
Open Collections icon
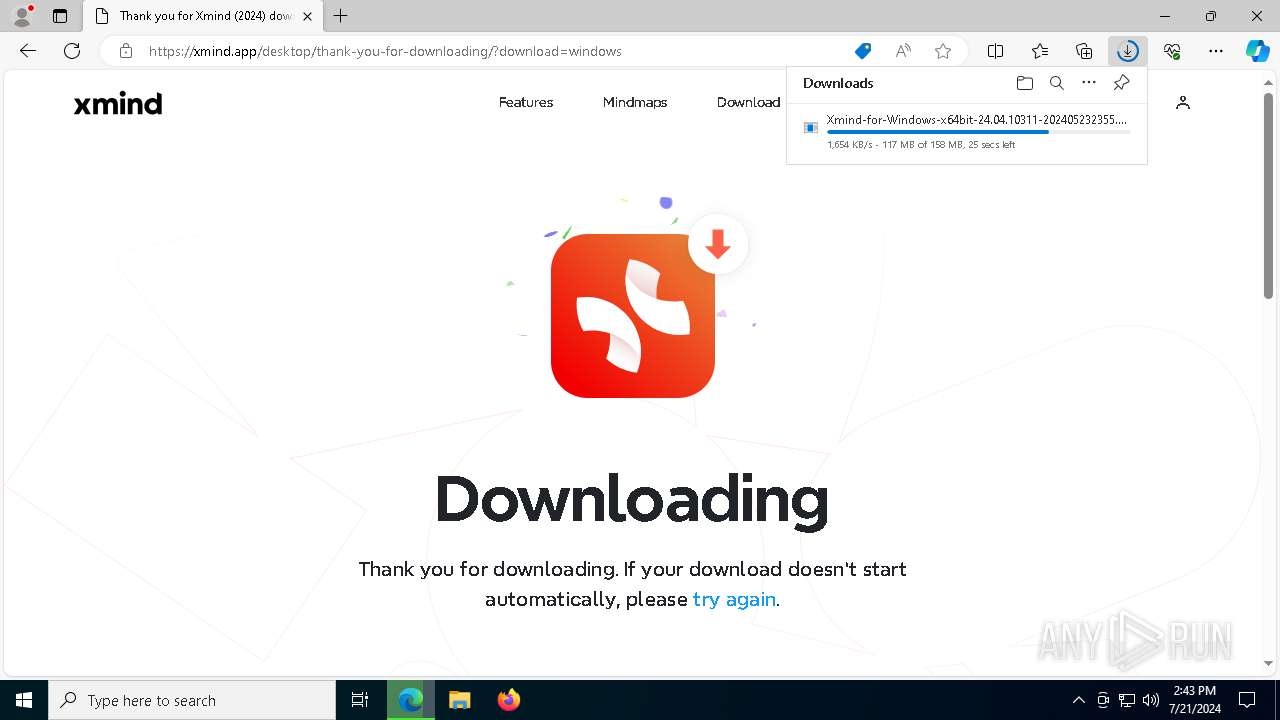click(1084, 51)
